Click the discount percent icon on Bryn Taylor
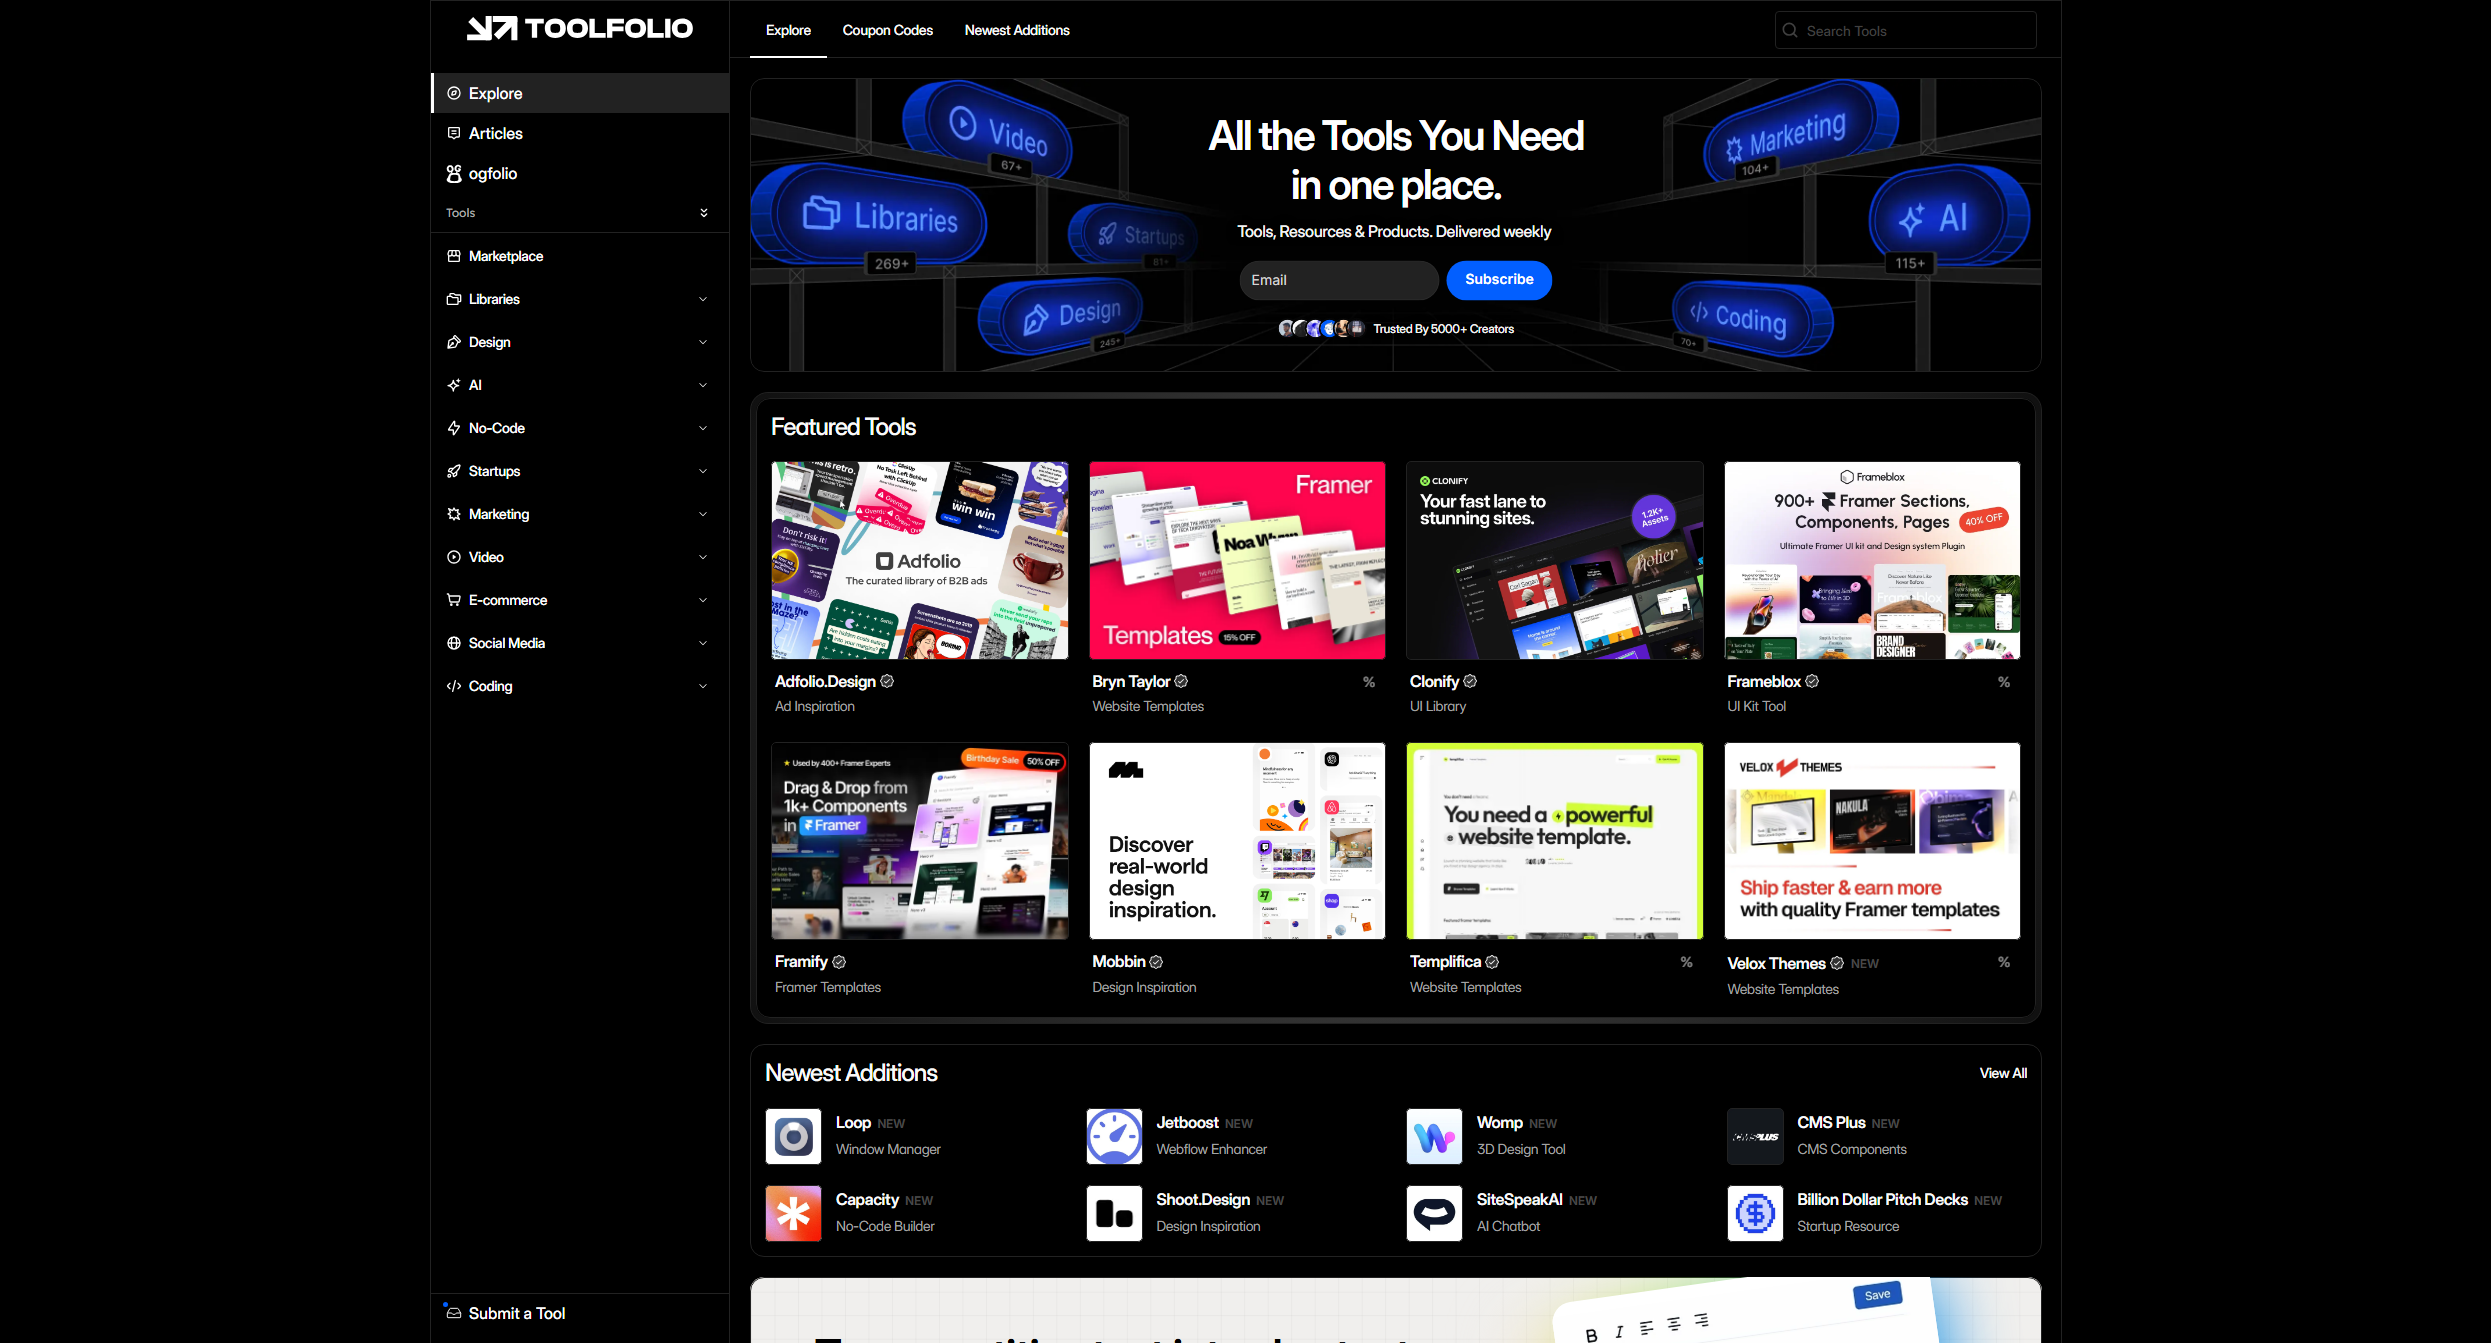This screenshot has width=2491, height=1343. [1369, 682]
